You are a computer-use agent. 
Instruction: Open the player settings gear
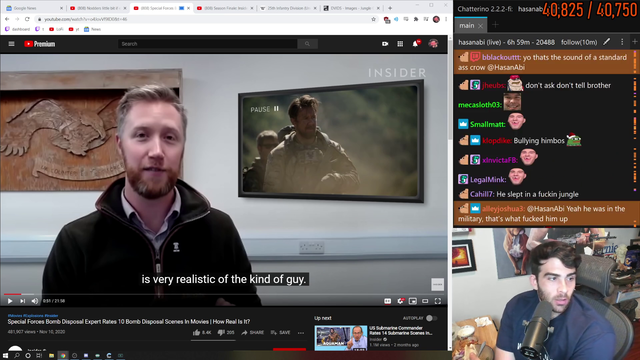[x=400, y=301]
